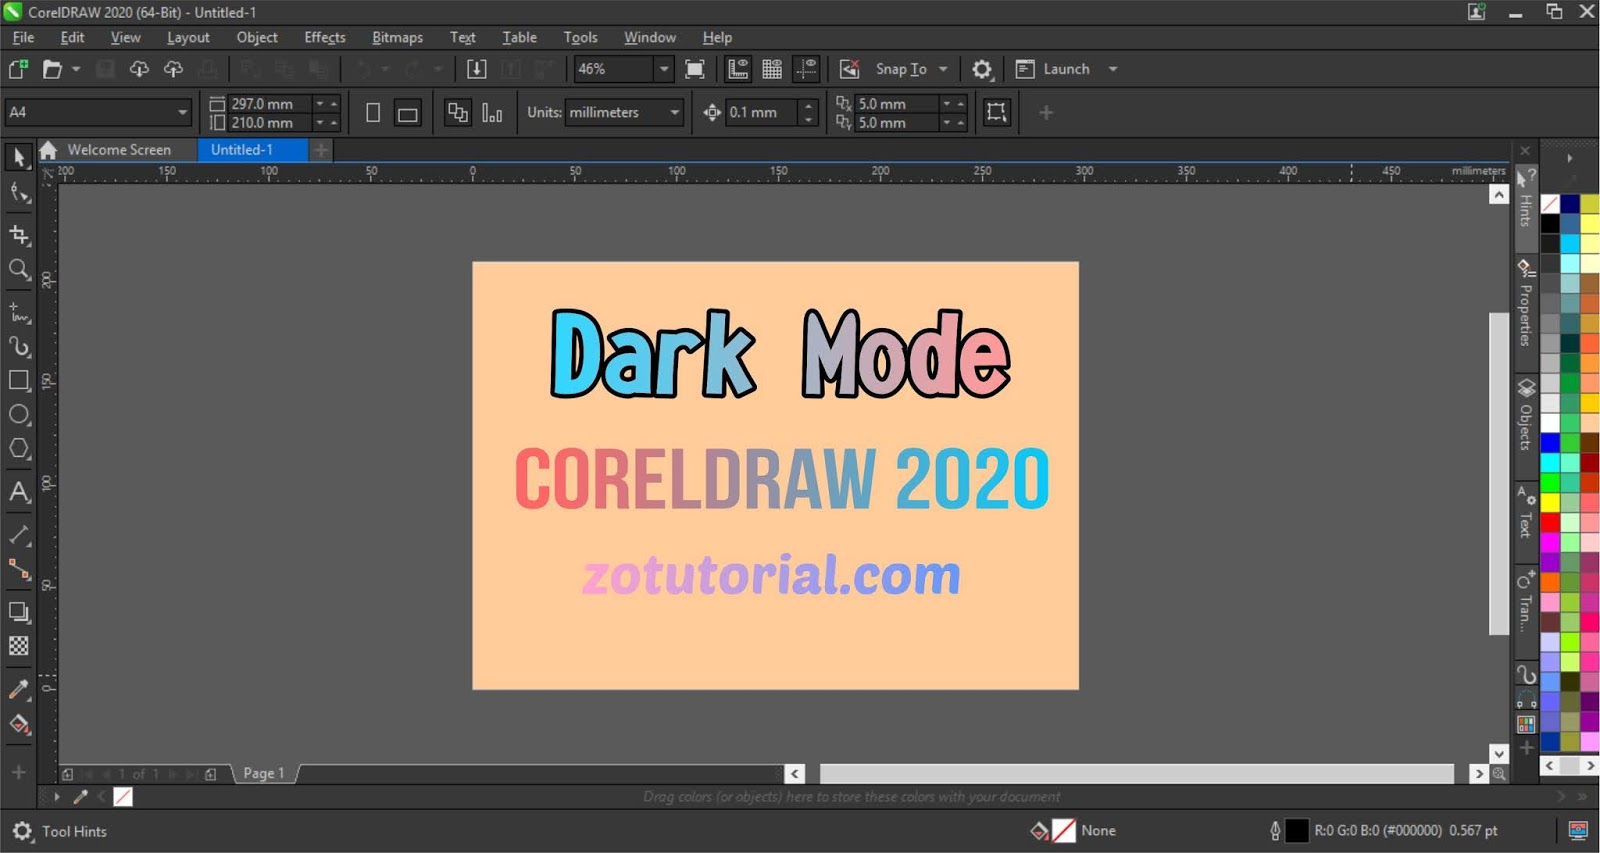Toggle Show Grid button
Screen dimensions: 1600x853
click(772, 69)
